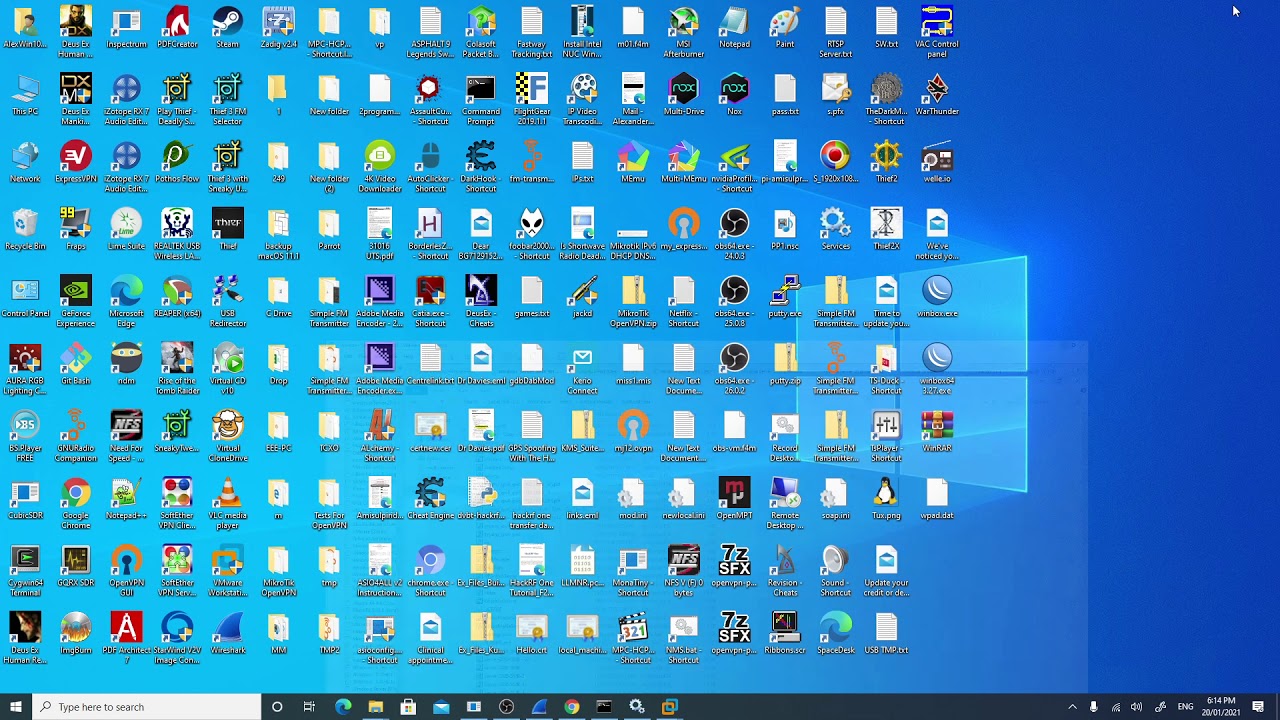Show hidden system tray icons
The image size is (1280, 720).
point(1072,707)
